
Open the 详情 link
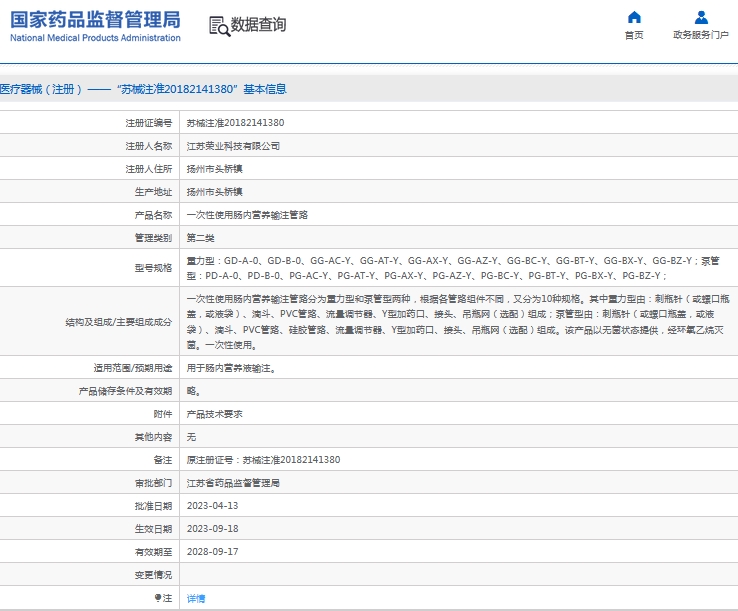pyautogui.click(x=196, y=598)
